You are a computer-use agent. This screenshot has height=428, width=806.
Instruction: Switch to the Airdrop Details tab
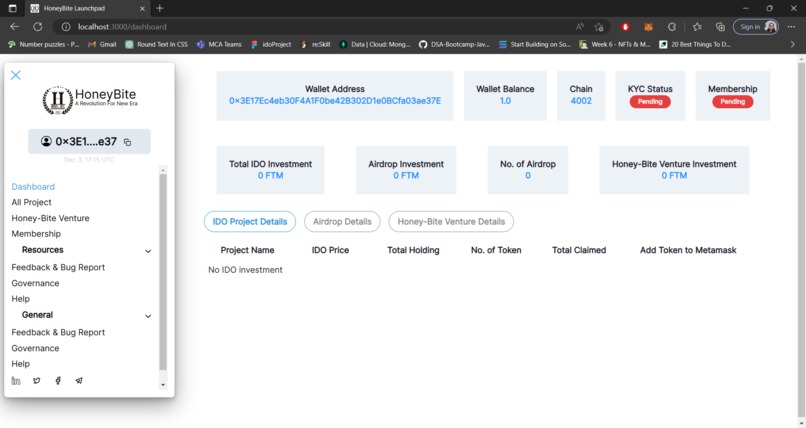coord(342,221)
